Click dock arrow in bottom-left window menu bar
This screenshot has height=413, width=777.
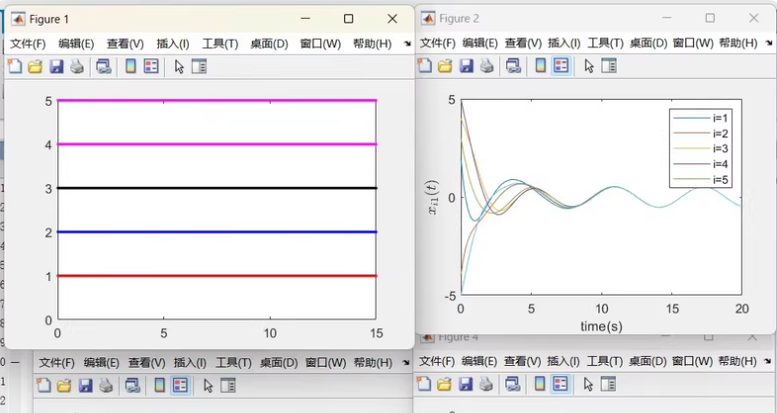407,363
